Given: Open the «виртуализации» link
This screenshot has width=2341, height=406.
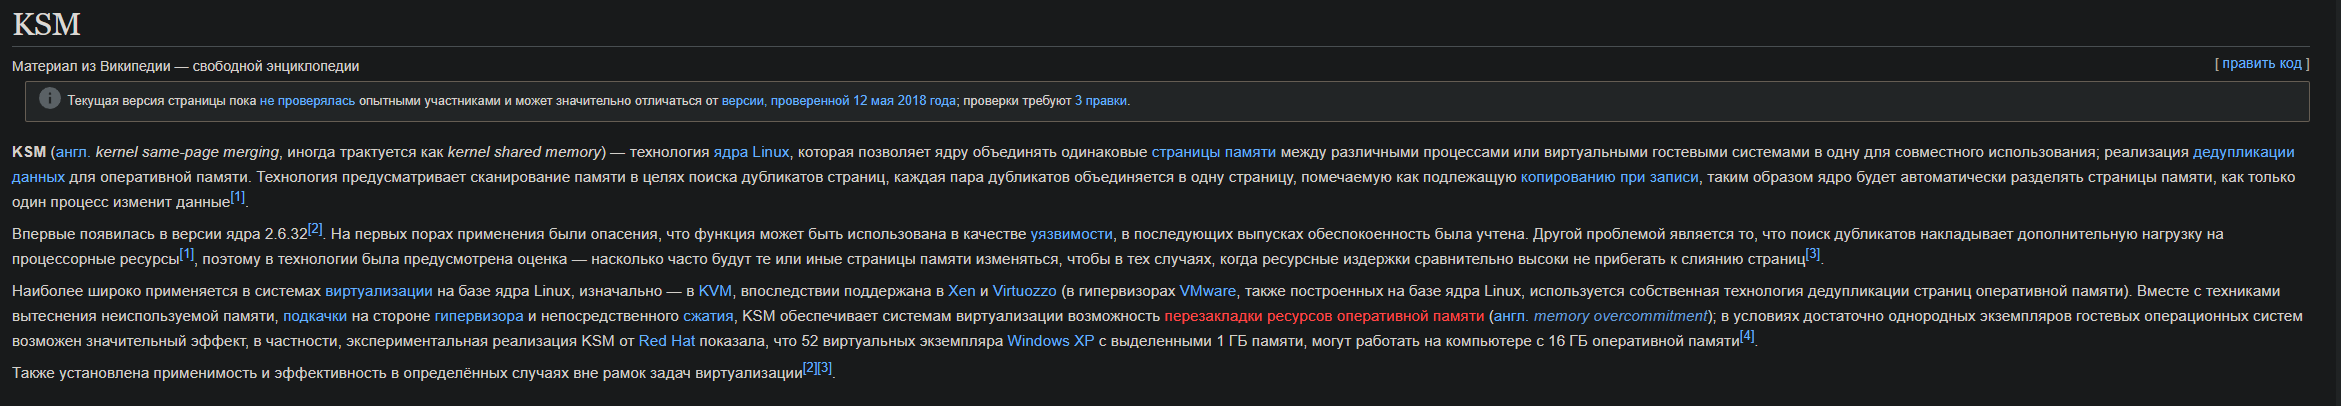Looking at the screenshot, I should [379, 291].
